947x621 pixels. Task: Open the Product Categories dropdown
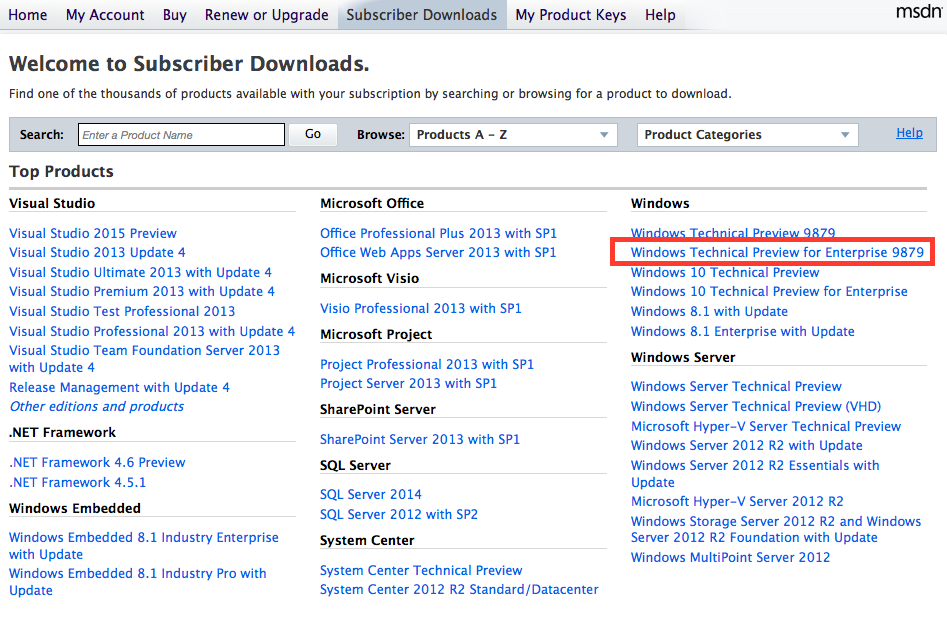[748, 135]
